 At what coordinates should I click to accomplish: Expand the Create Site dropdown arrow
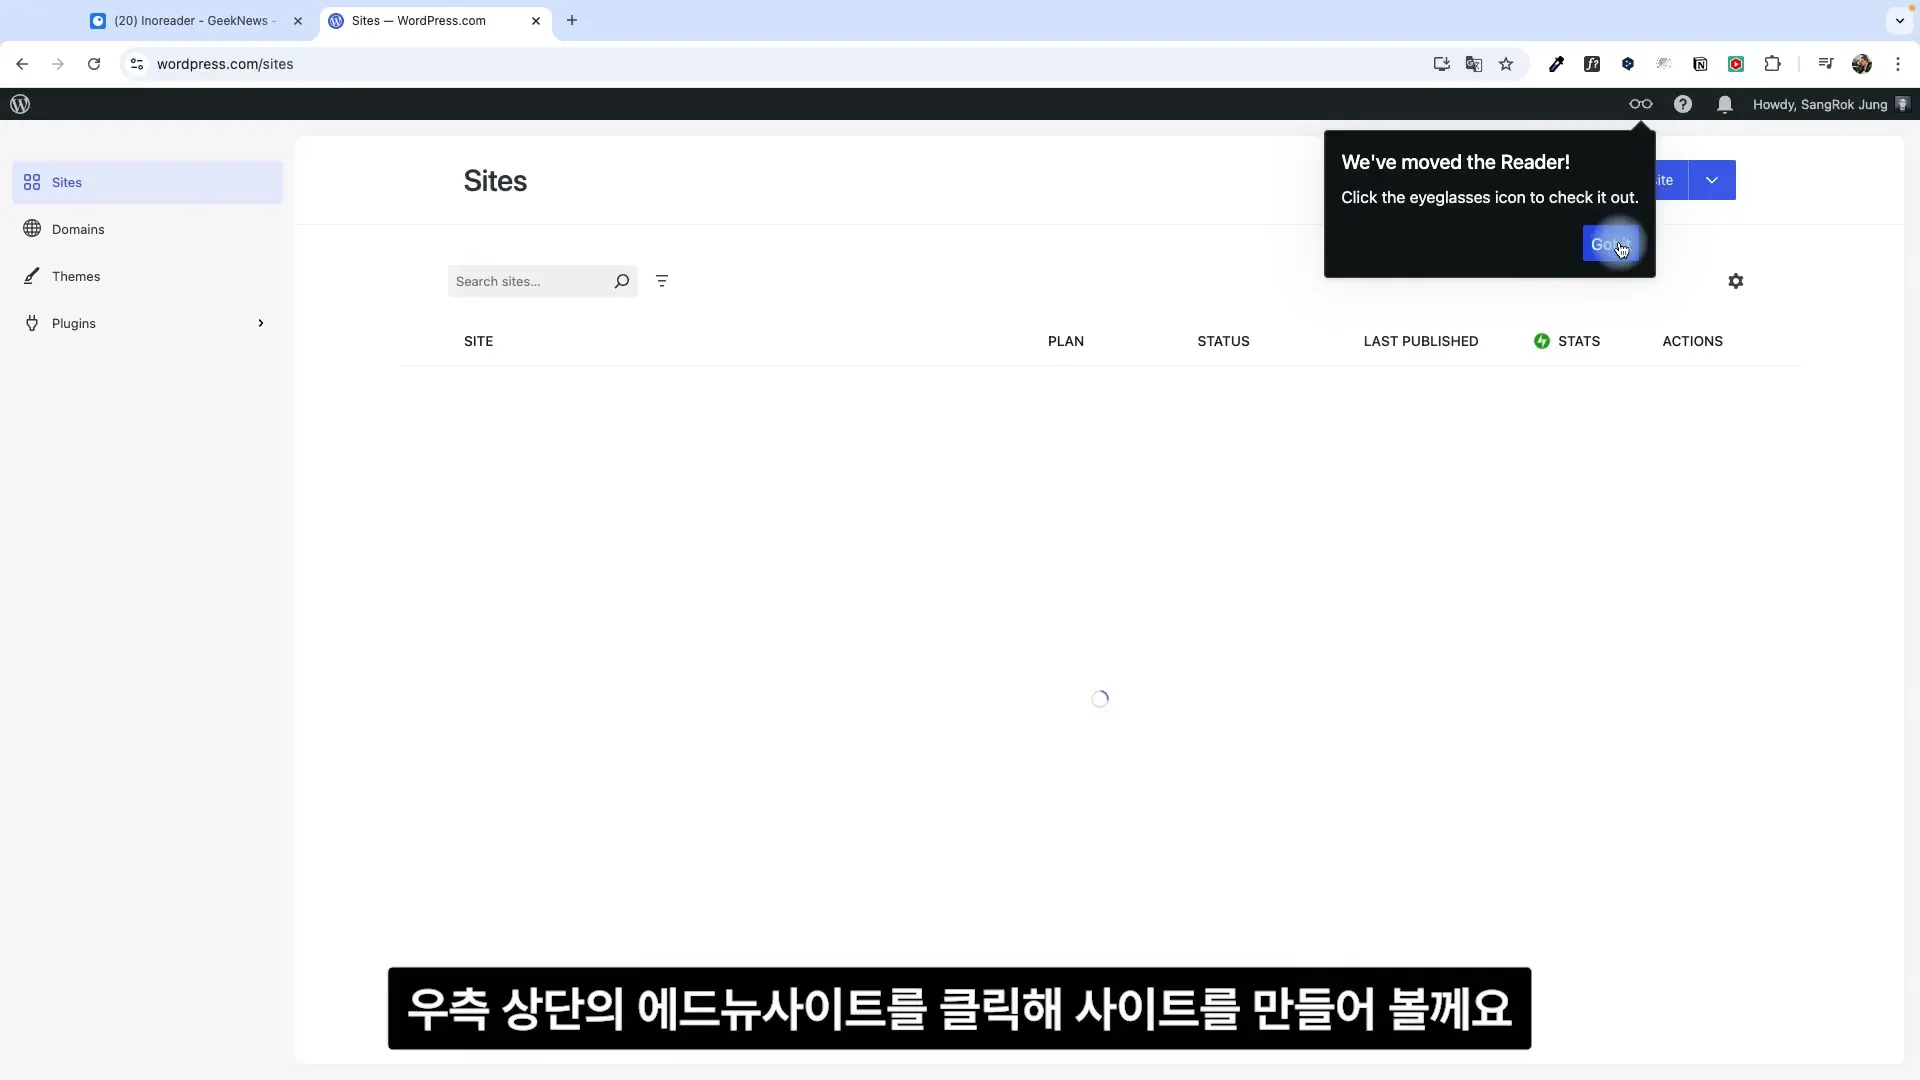click(x=1712, y=179)
